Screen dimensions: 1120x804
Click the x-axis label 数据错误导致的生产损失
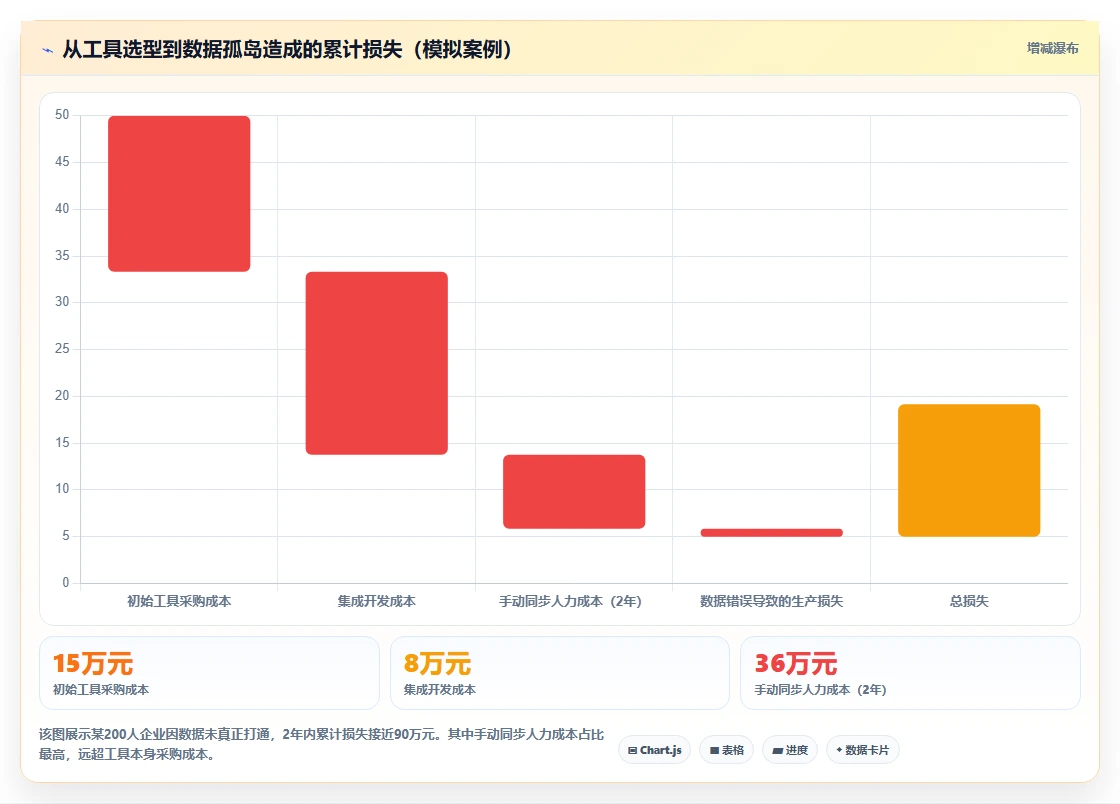point(771,601)
